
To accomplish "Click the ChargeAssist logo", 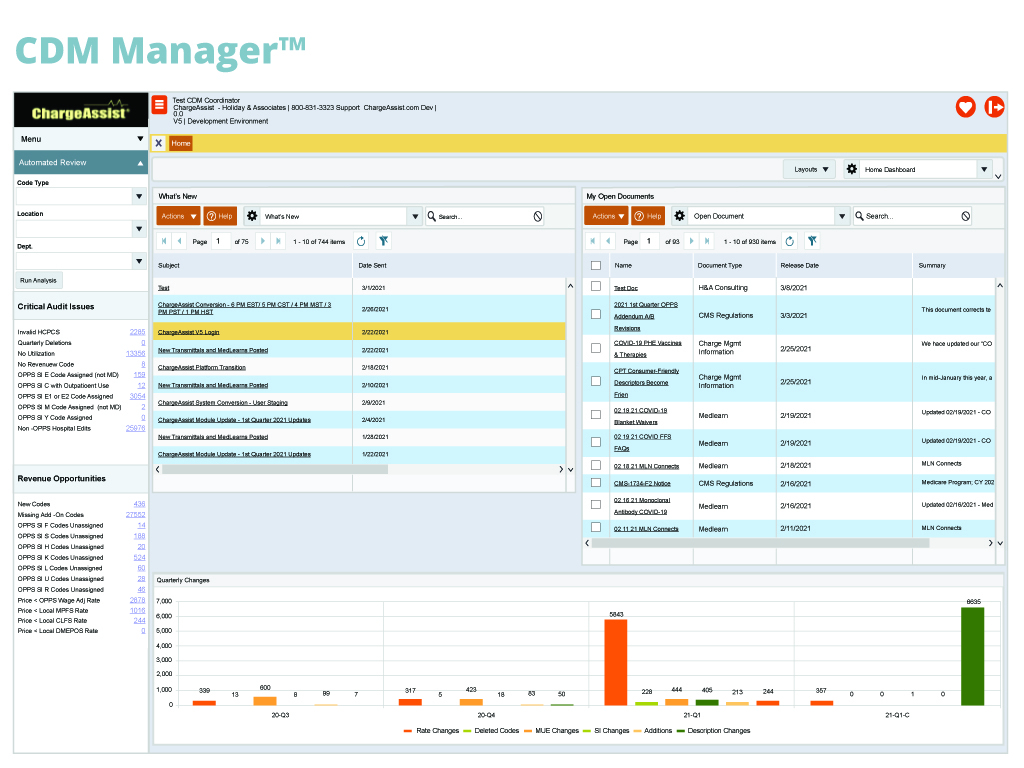I will click(x=81, y=111).
